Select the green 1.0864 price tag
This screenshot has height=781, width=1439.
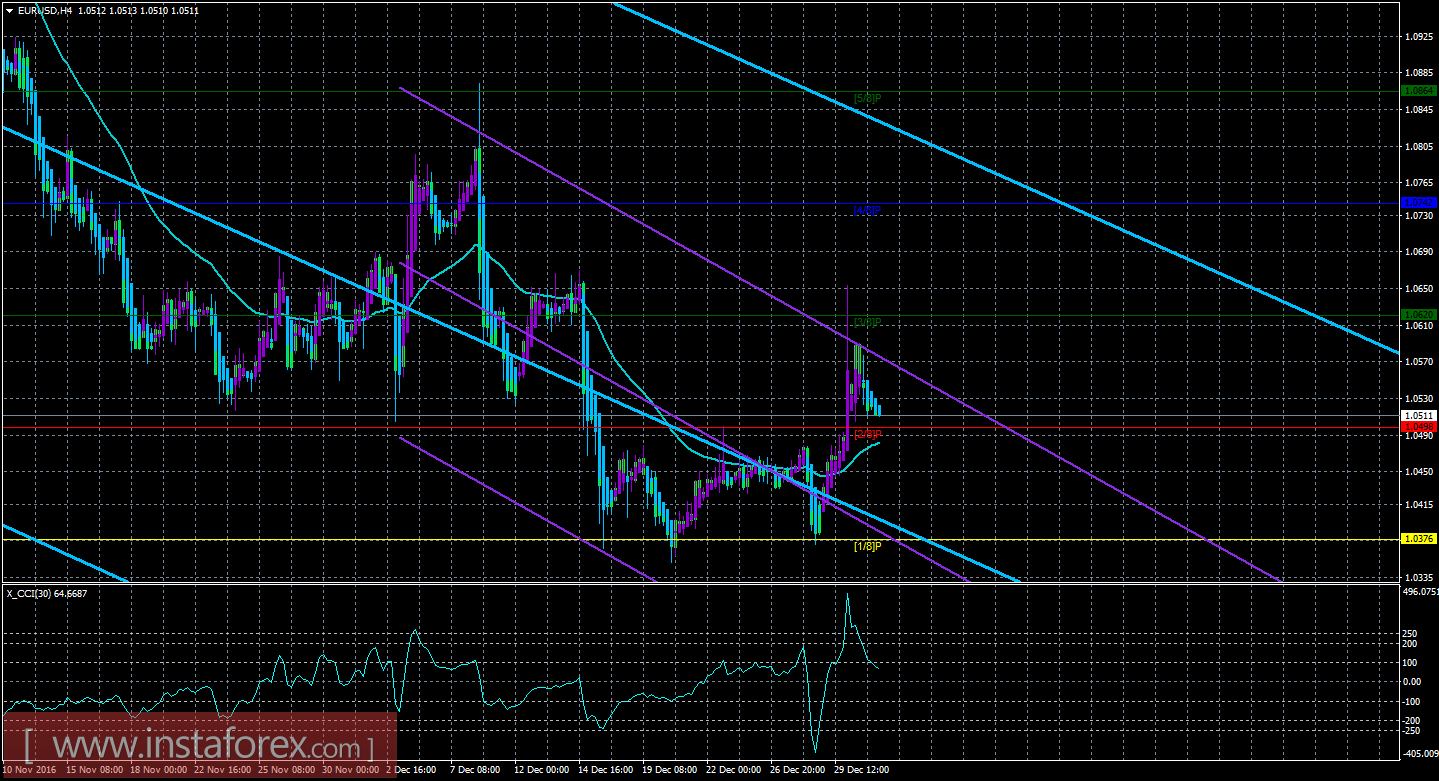pos(1420,90)
